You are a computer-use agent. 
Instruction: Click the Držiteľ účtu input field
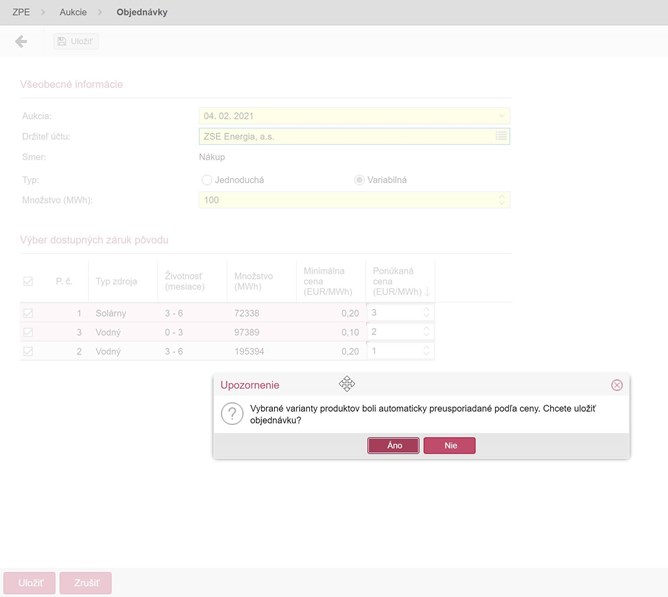click(x=345, y=136)
